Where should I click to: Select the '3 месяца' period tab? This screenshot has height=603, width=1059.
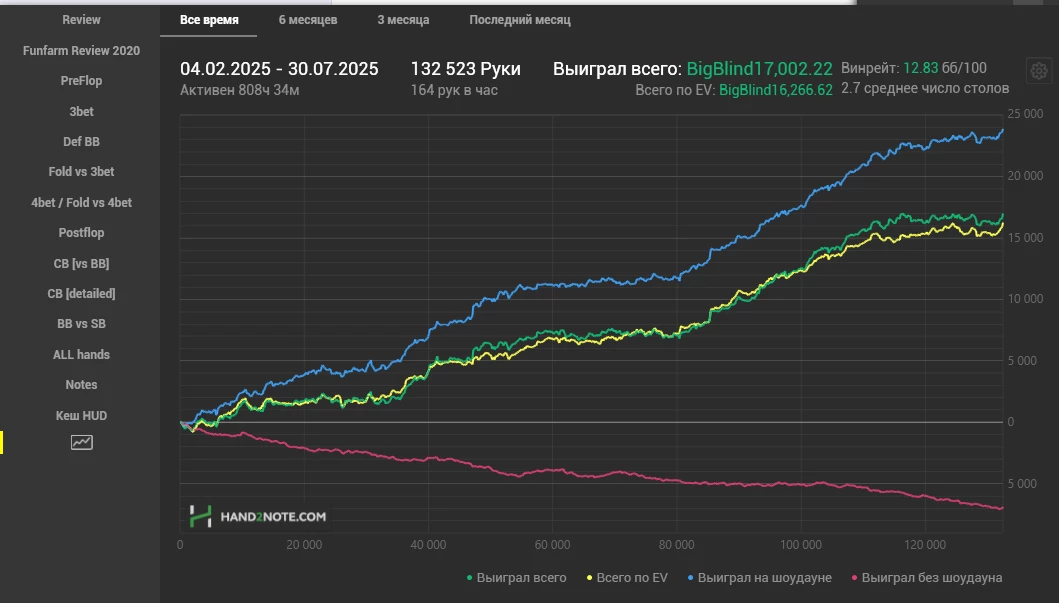pyautogui.click(x=403, y=20)
